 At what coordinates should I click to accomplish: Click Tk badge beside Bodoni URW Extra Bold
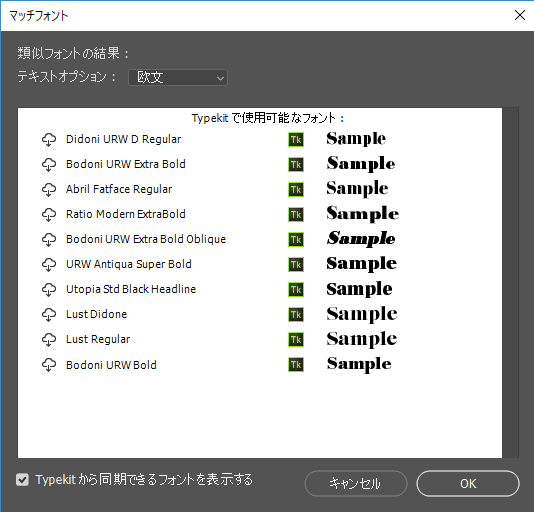point(296,165)
